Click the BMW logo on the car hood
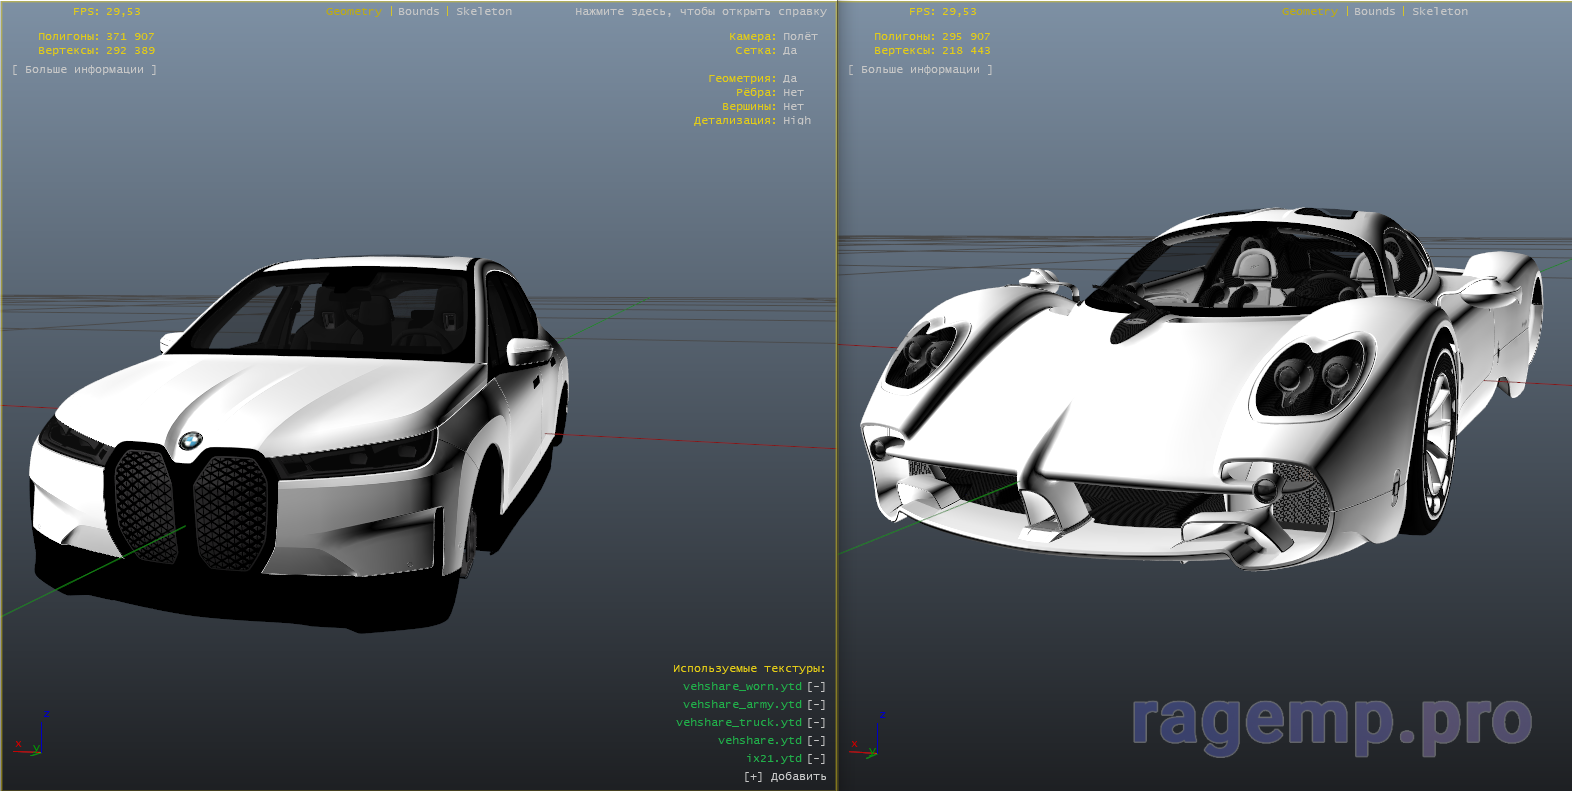This screenshot has width=1572, height=791. pos(190,441)
